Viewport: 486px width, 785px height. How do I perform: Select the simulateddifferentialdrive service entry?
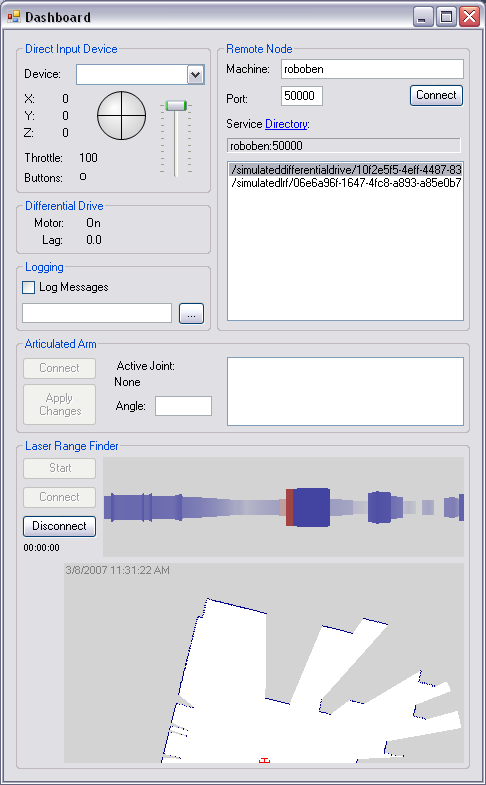click(346, 169)
